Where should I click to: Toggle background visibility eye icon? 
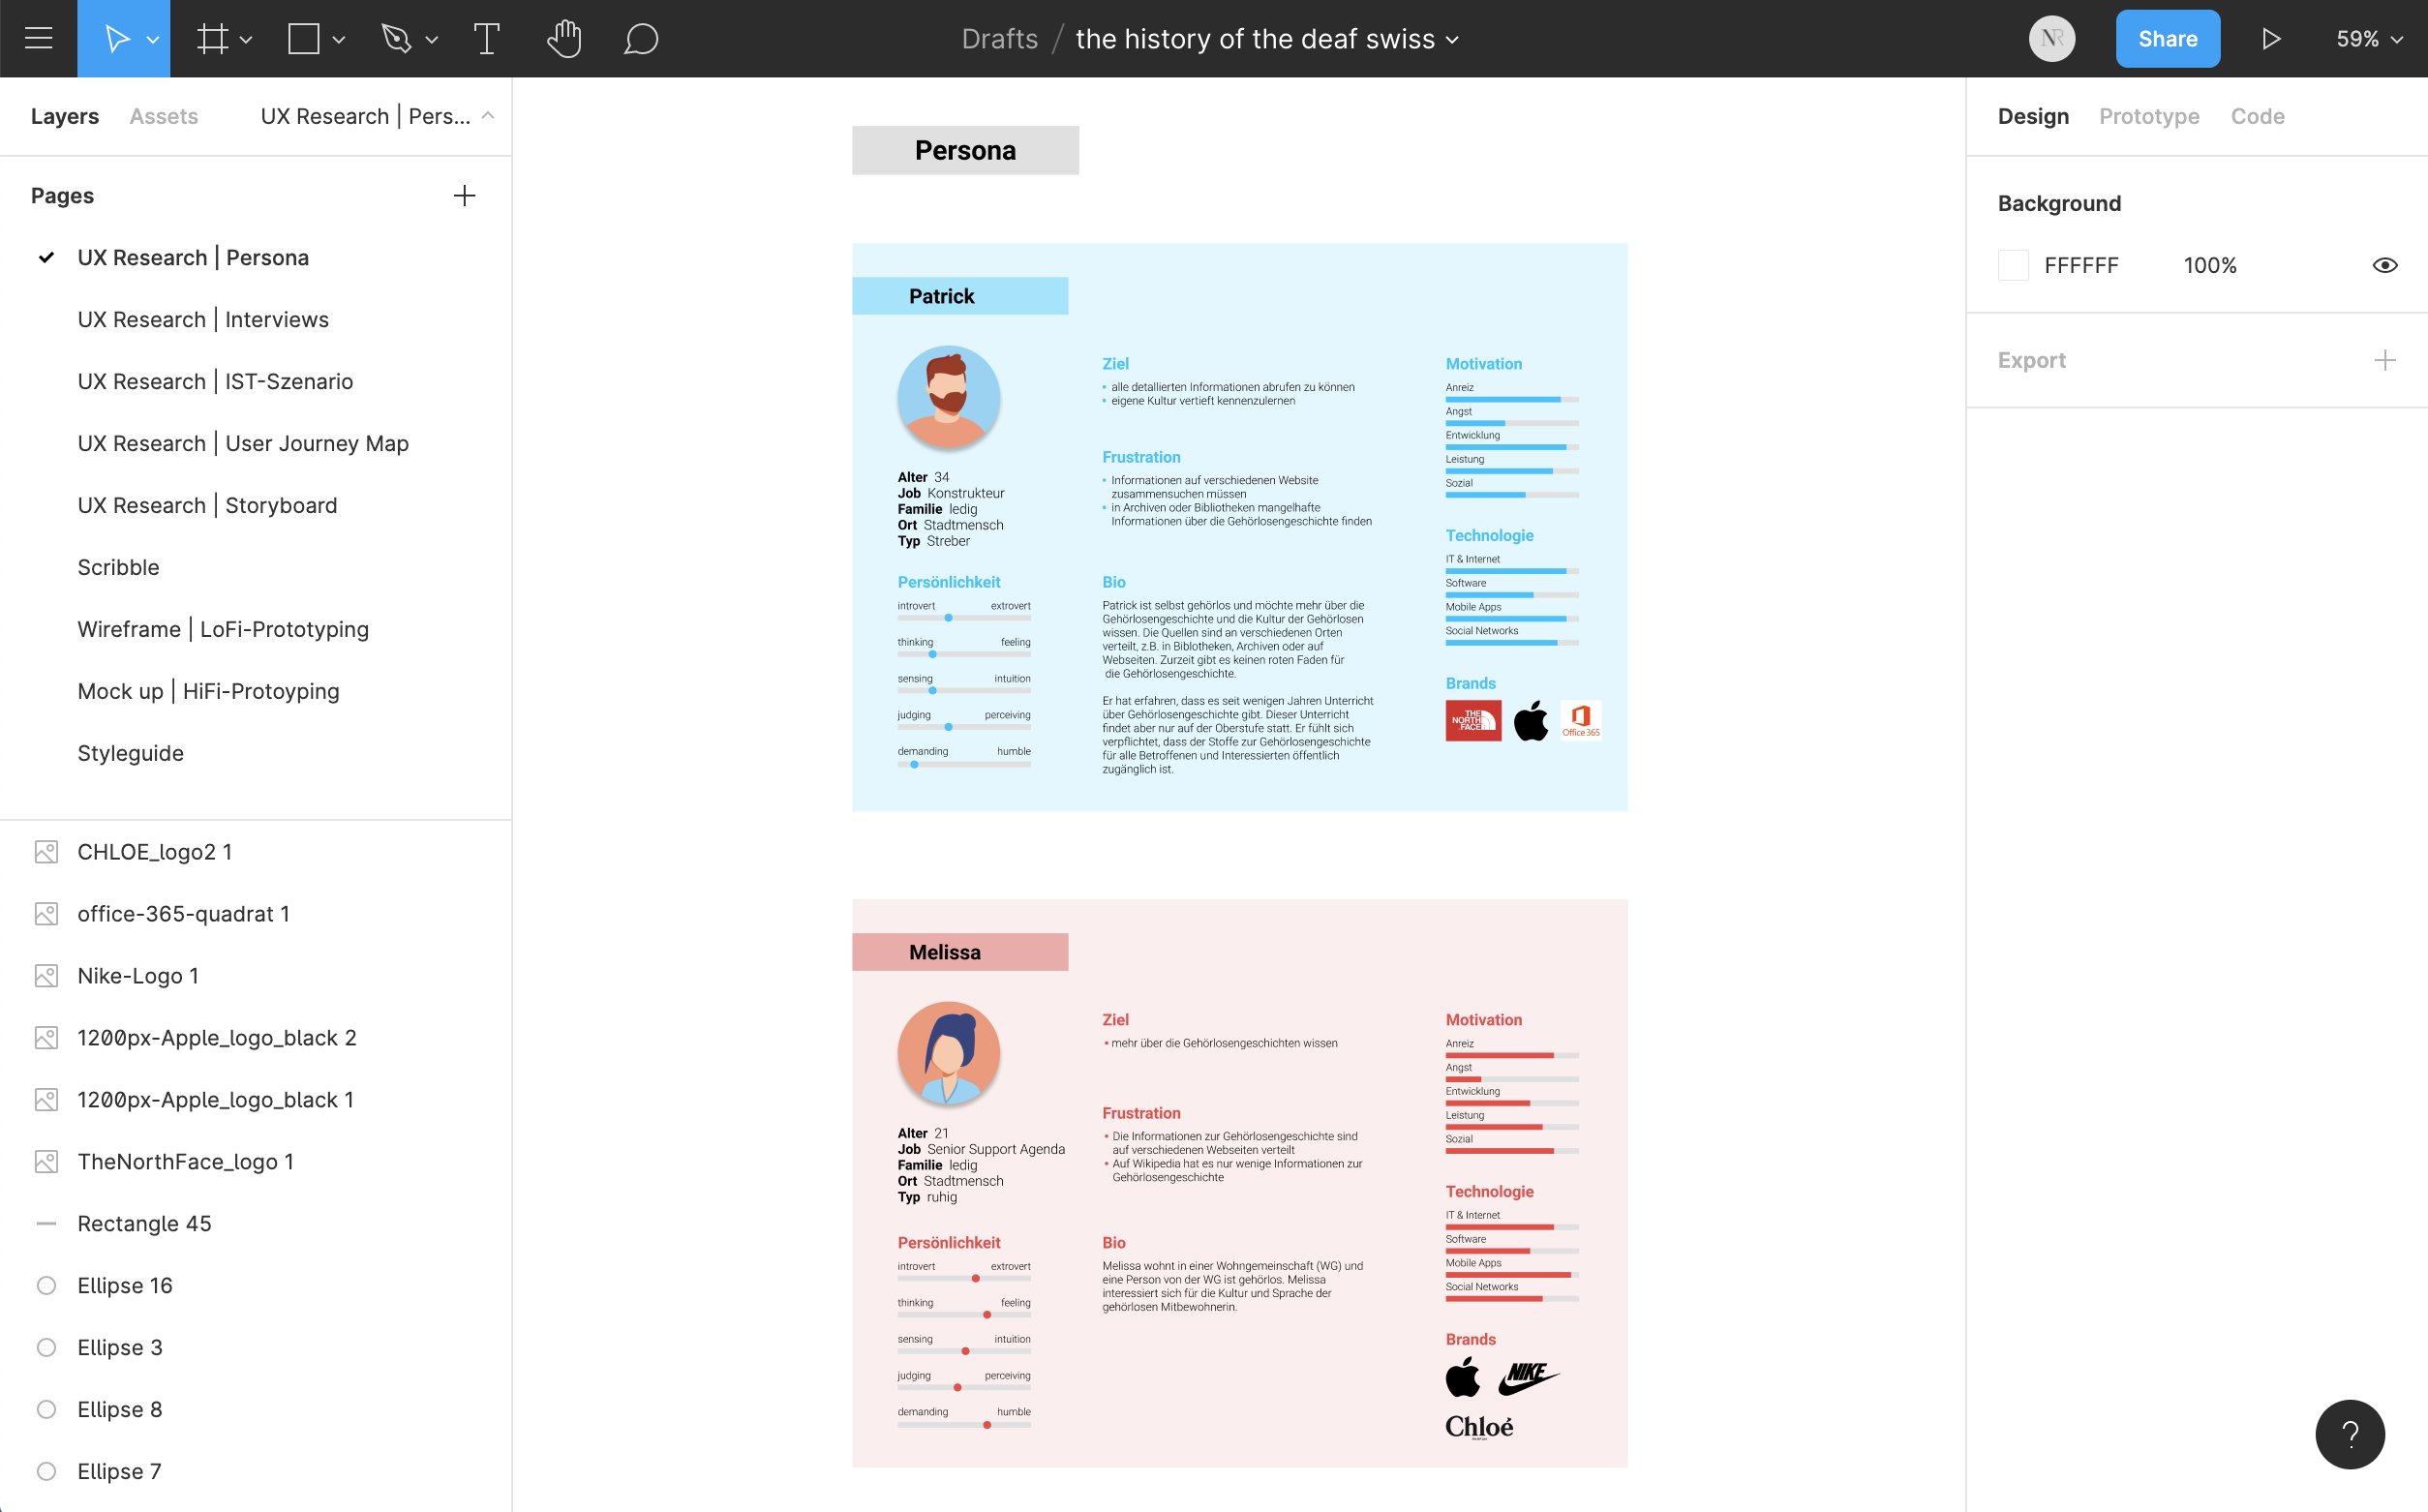[2384, 265]
